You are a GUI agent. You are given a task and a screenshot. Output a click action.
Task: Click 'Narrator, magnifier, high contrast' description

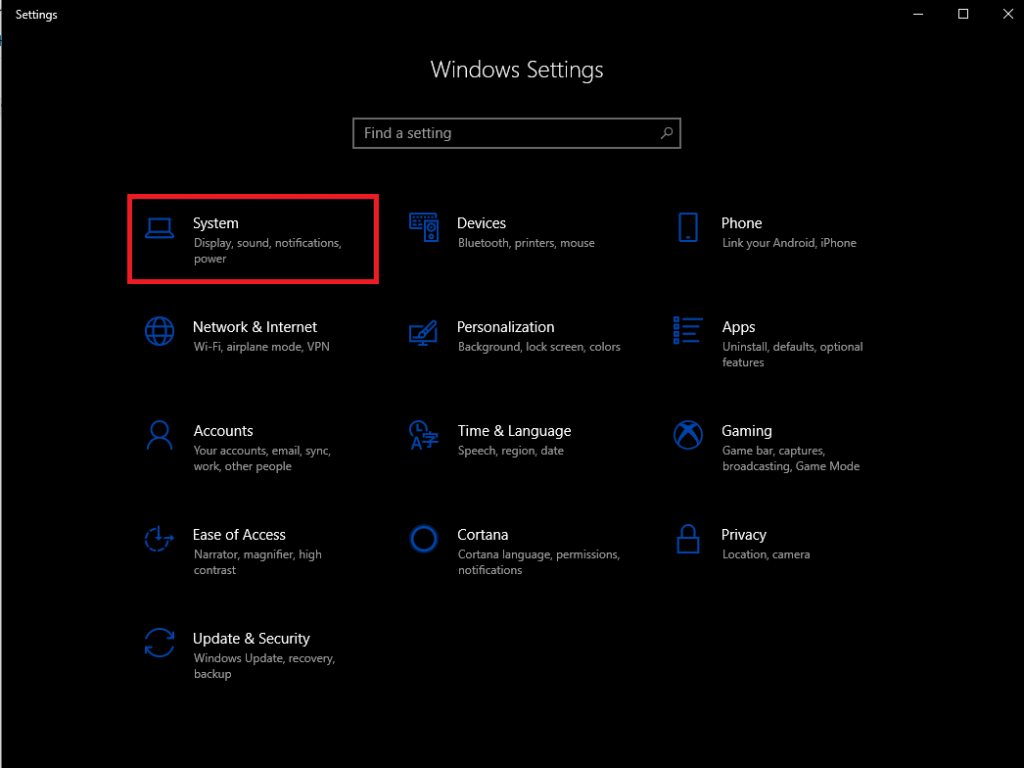[257, 562]
